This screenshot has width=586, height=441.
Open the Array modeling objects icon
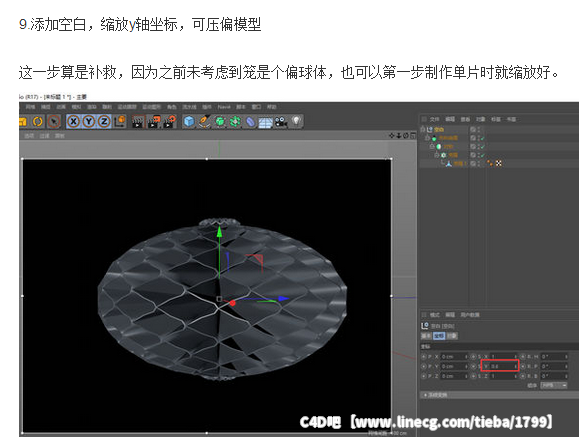pyautogui.click(x=235, y=121)
